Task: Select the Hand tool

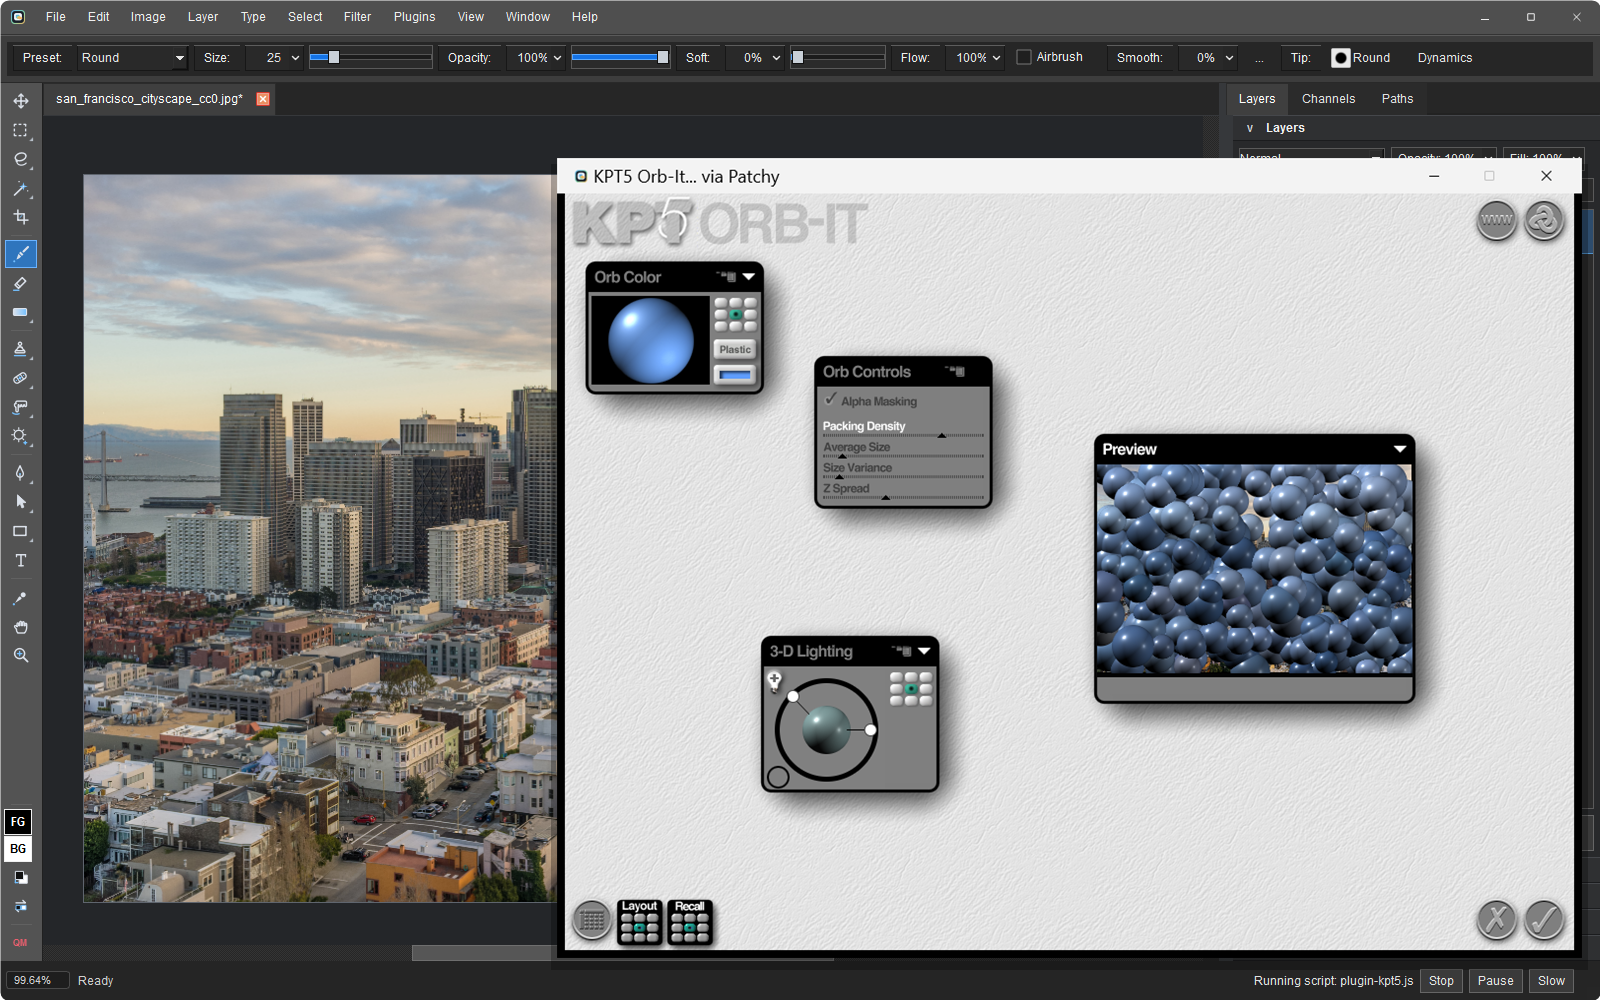Action: click(x=20, y=627)
